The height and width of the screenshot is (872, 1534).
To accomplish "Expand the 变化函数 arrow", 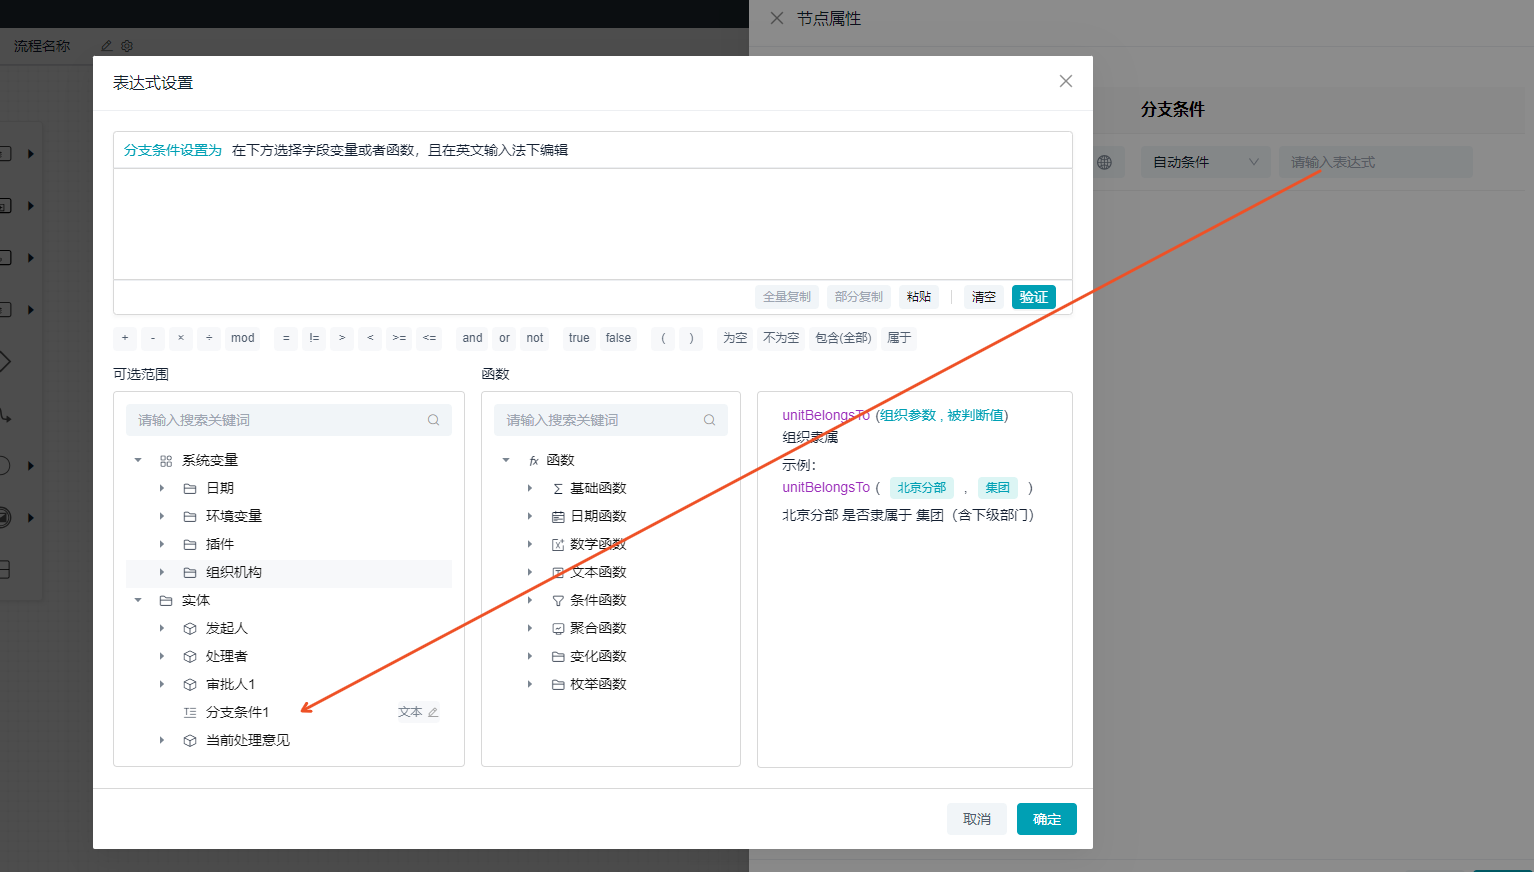I will tap(530, 656).
